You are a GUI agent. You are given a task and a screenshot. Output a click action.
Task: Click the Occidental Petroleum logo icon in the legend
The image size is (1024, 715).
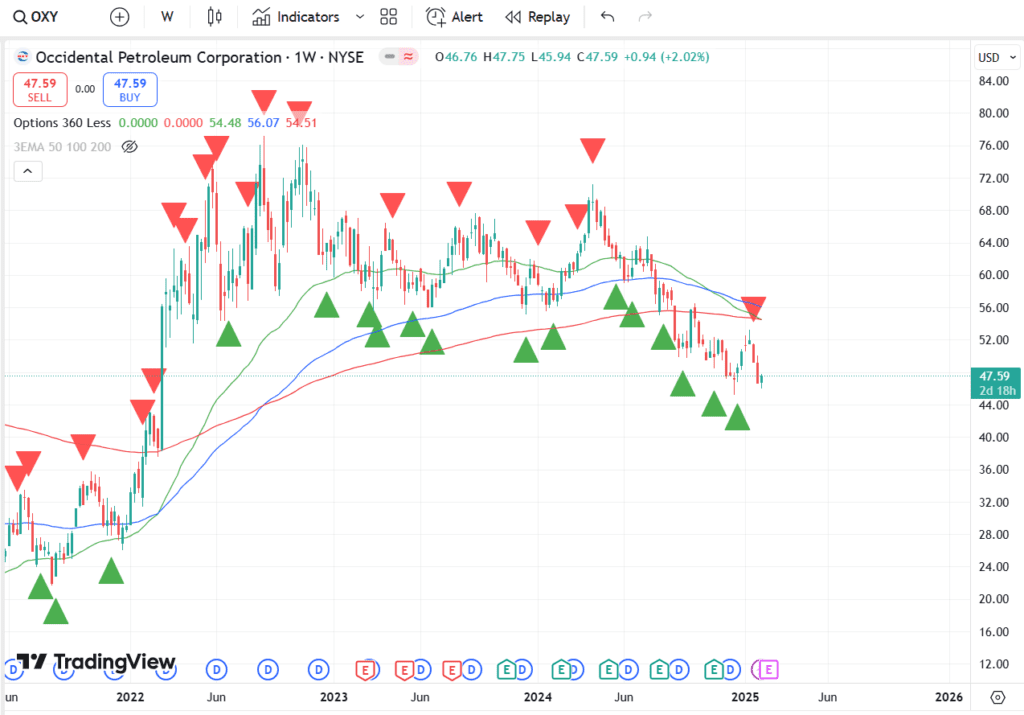pos(22,57)
